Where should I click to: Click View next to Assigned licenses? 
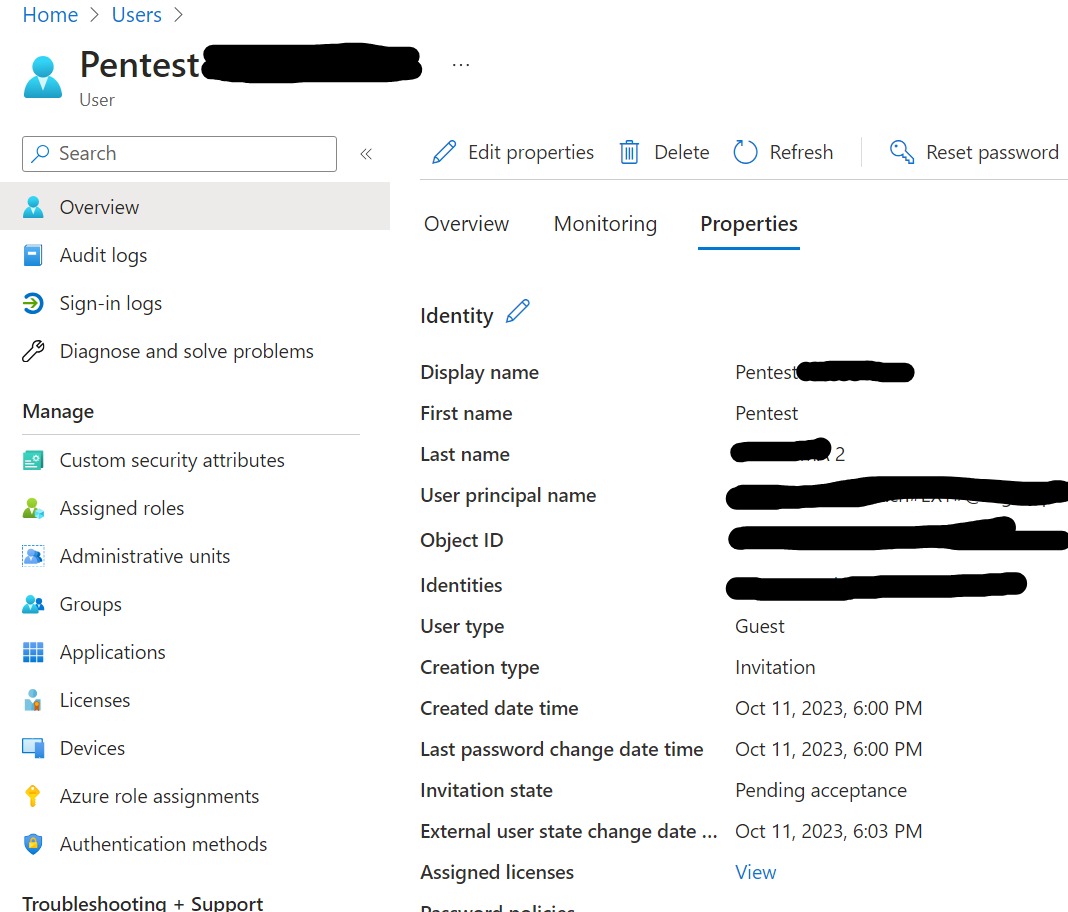point(755,872)
